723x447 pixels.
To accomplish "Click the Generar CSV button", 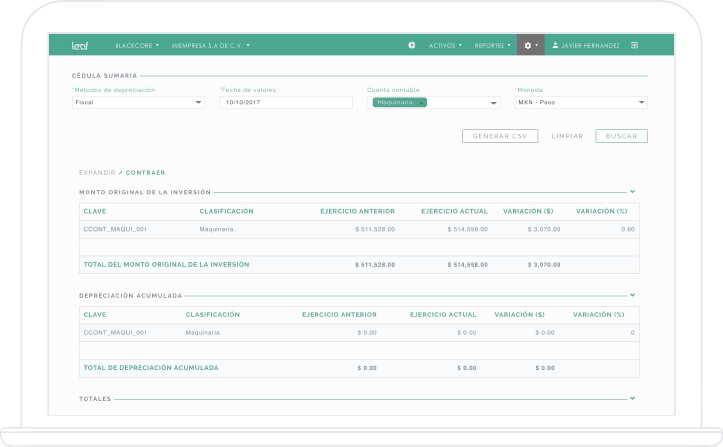I will 500,136.
